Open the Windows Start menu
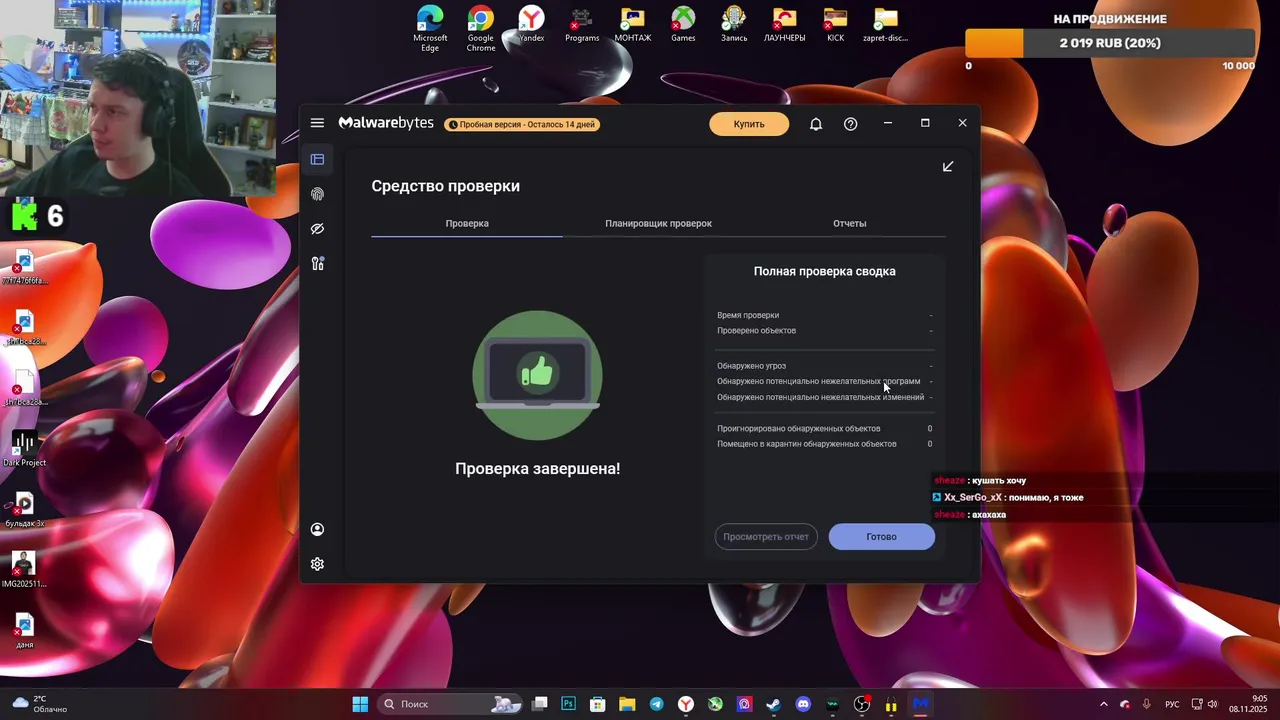Image resolution: width=1280 pixels, height=720 pixels. [x=360, y=704]
